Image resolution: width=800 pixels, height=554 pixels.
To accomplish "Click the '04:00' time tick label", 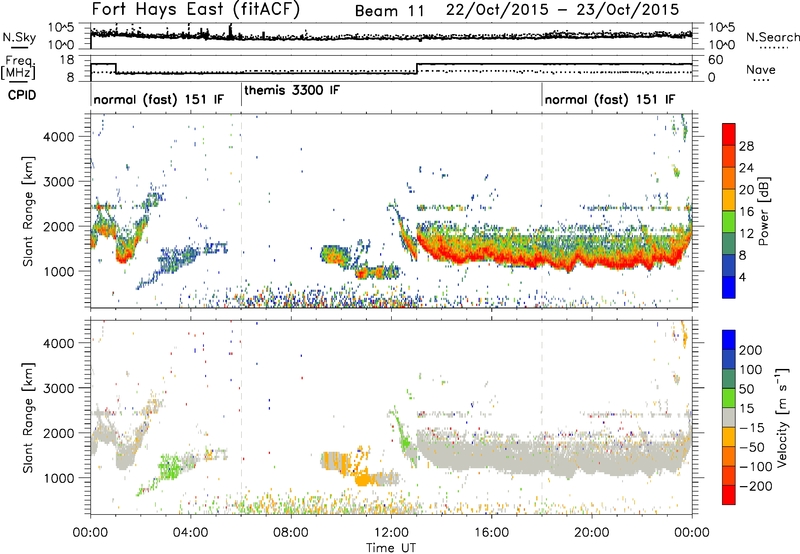I will pos(190,533).
